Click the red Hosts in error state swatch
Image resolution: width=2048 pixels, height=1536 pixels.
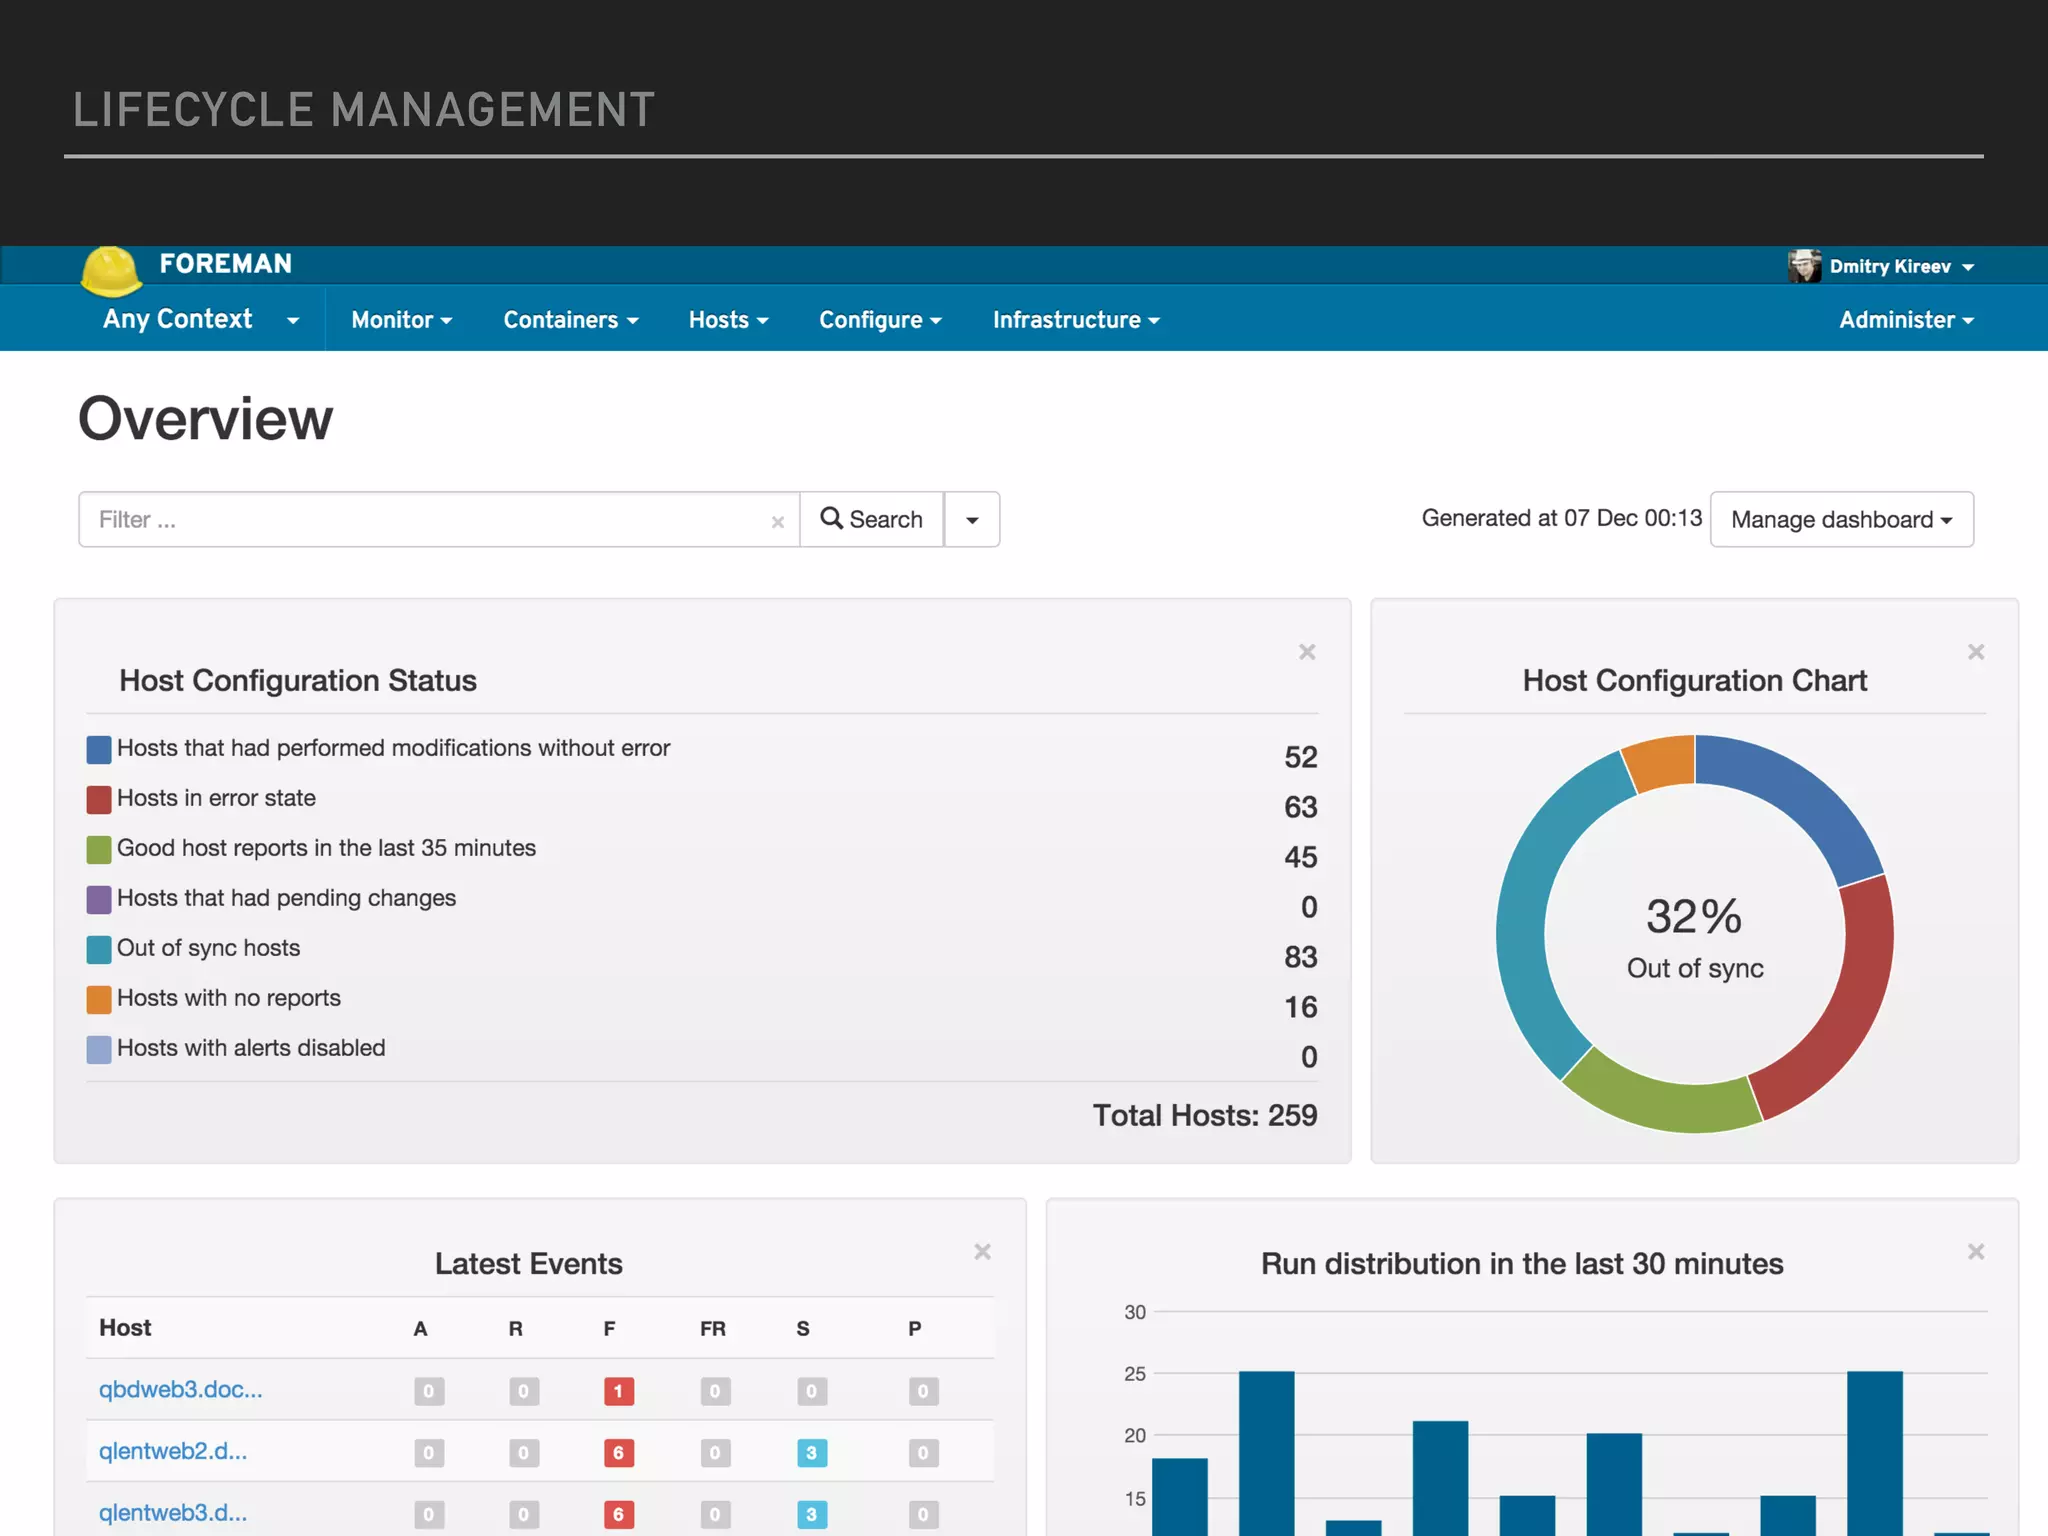[x=99, y=799]
